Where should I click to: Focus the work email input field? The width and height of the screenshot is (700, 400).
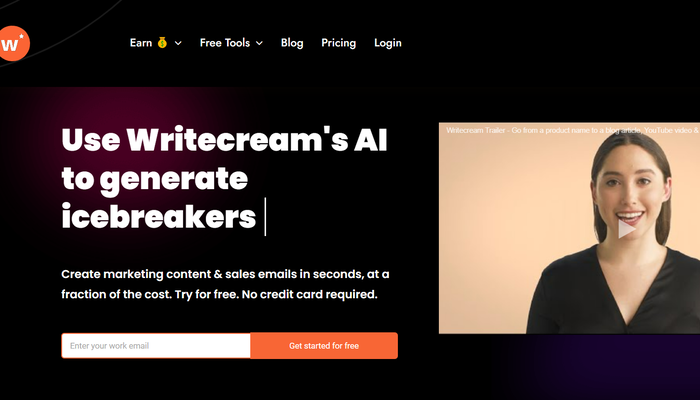[x=156, y=346]
